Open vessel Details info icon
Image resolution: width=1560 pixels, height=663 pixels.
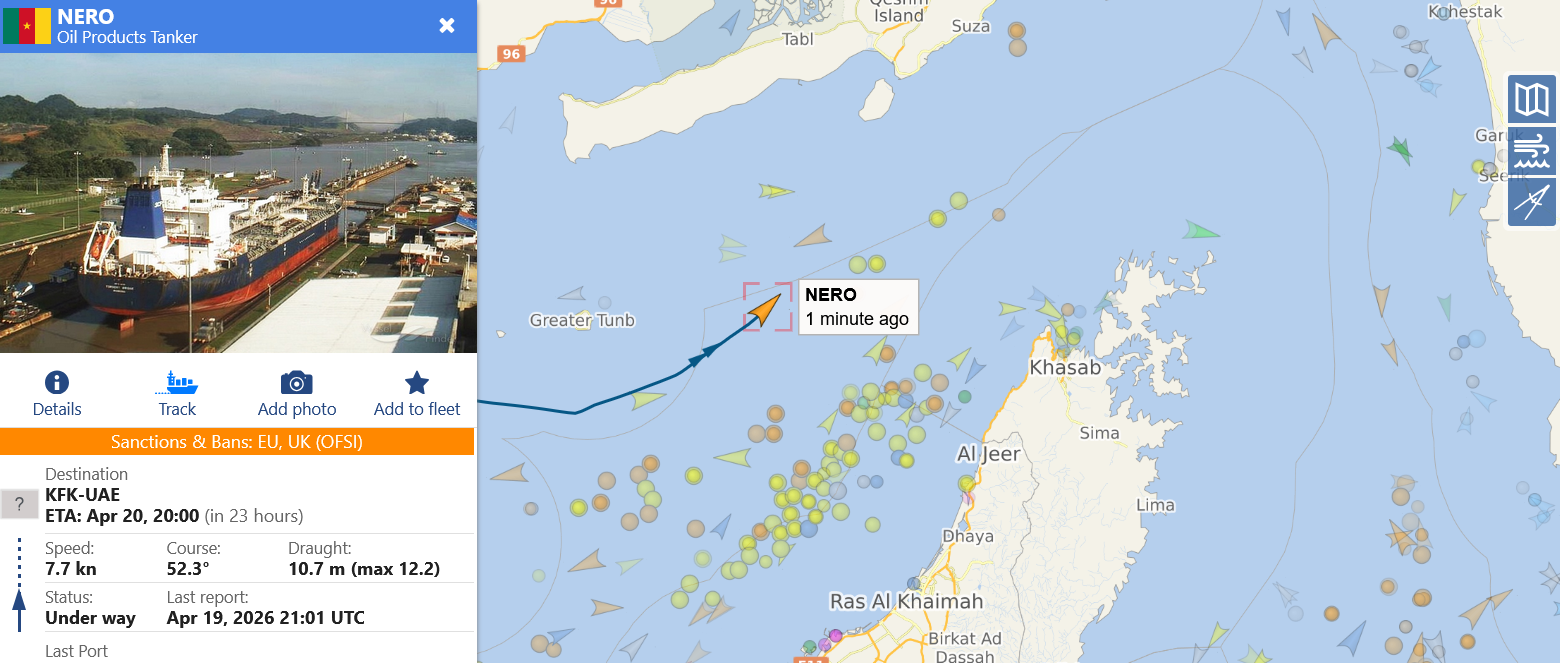(57, 383)
